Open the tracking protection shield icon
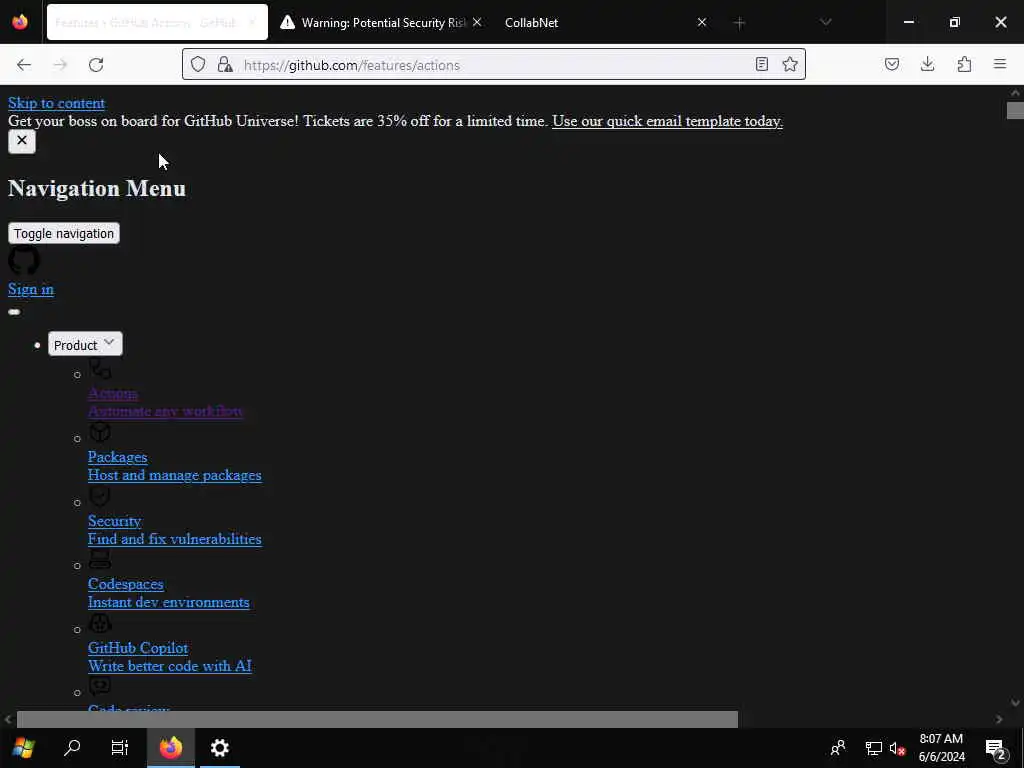This screenshot has width=1024, height=768. click(198, 64)
